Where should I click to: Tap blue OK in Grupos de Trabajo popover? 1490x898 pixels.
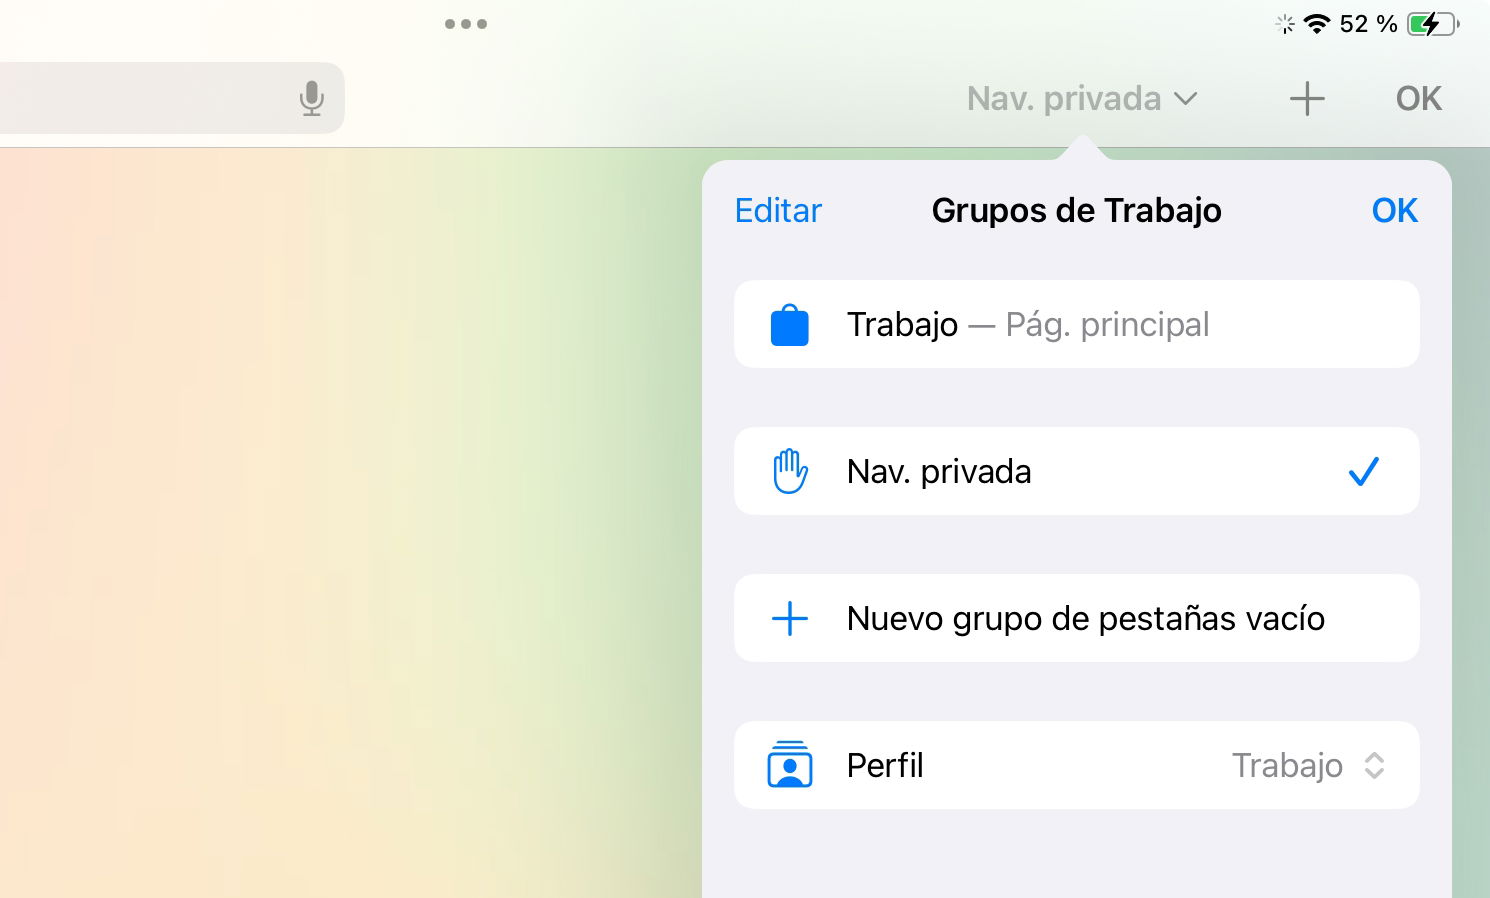tap(1394, 210)
